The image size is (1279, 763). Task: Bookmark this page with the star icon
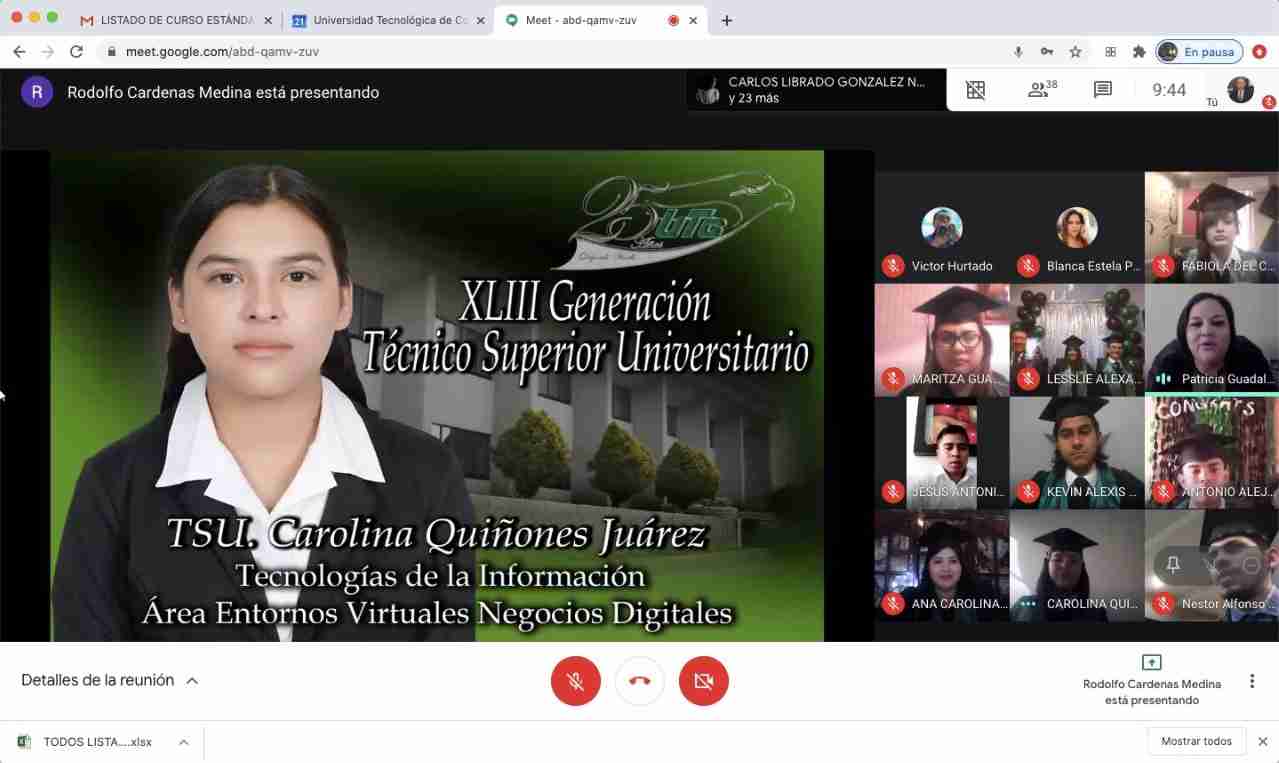[1076, 52]
